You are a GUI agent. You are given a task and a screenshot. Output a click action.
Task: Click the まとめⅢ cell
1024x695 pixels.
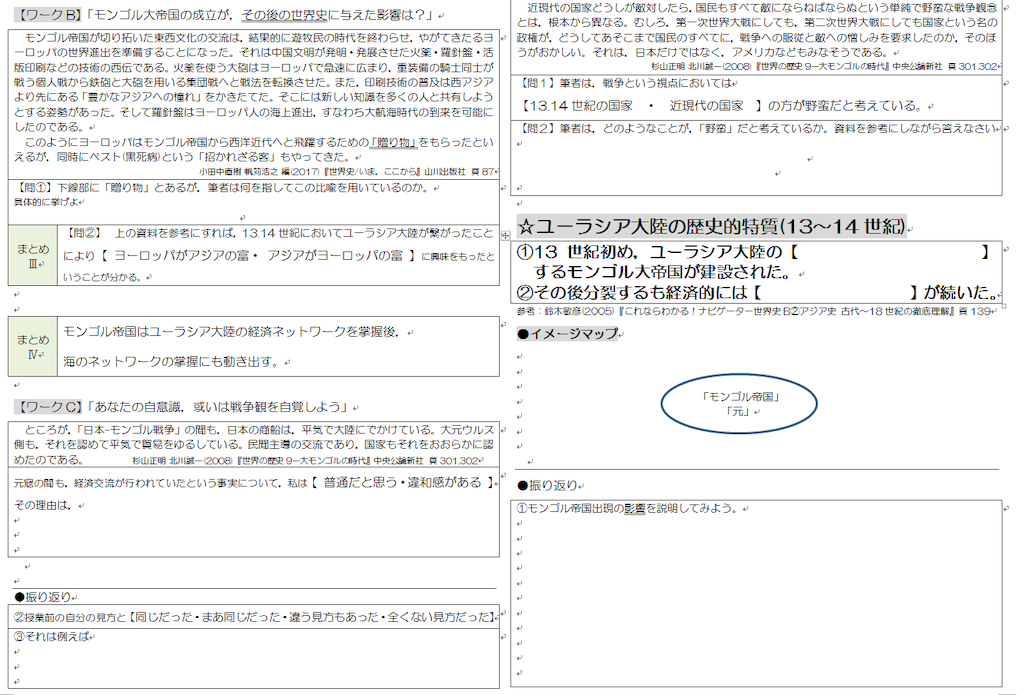(x=33, y=255)
